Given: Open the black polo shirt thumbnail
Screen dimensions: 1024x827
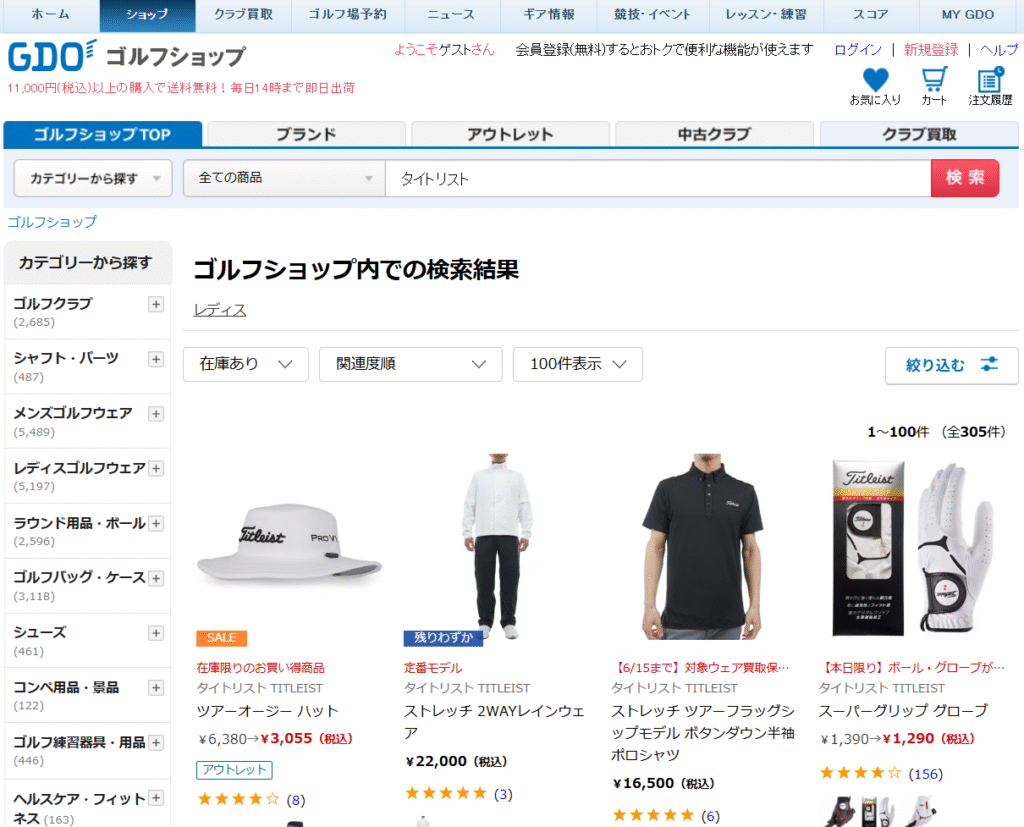Looking at the screenshot, I should coord(704,547).
